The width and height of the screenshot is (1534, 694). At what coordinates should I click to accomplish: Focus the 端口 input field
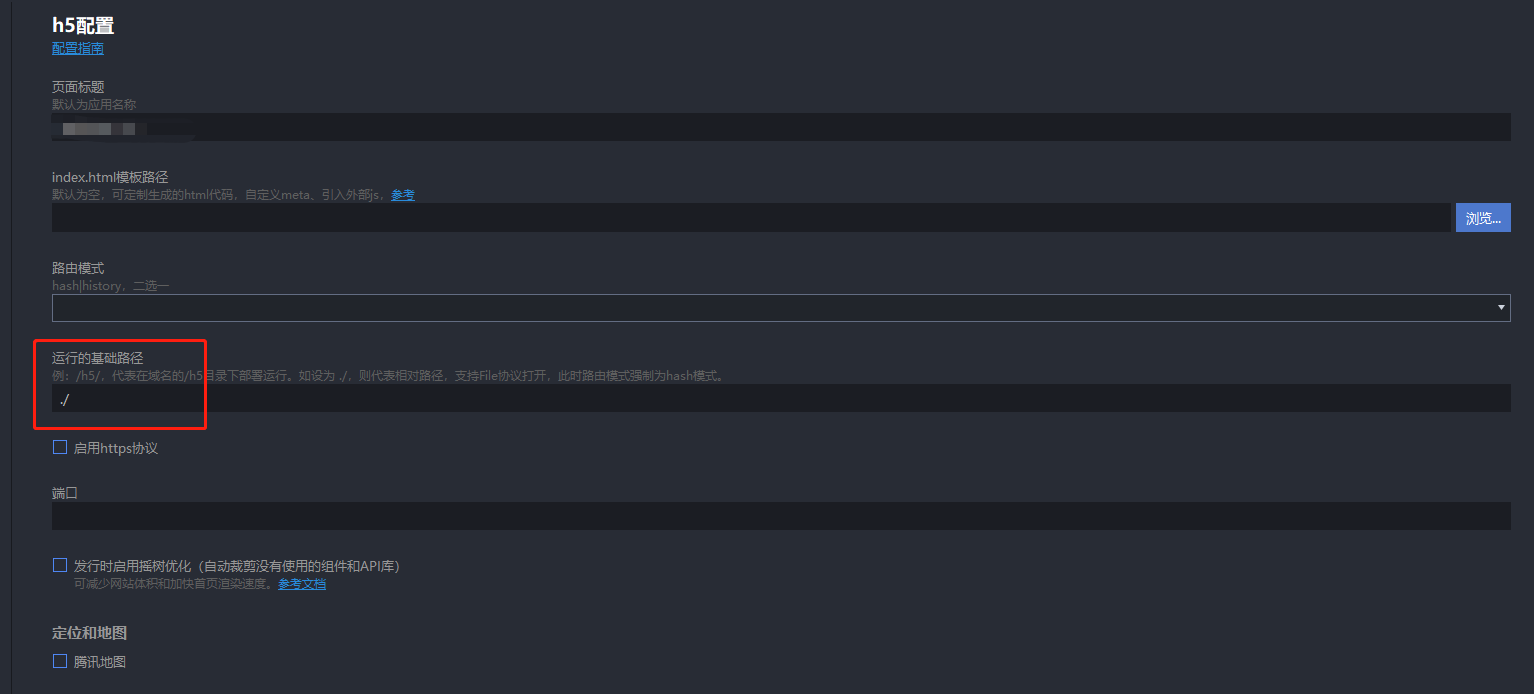pos(781,516)
